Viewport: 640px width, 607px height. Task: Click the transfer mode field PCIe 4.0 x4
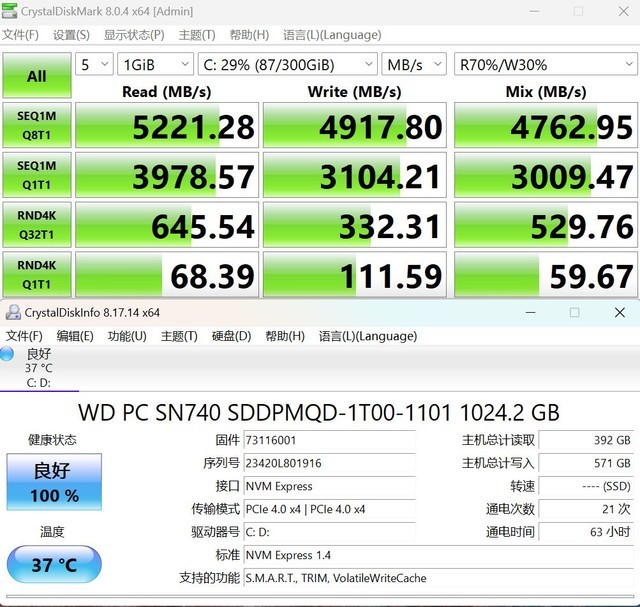click(x=329, y=509)
